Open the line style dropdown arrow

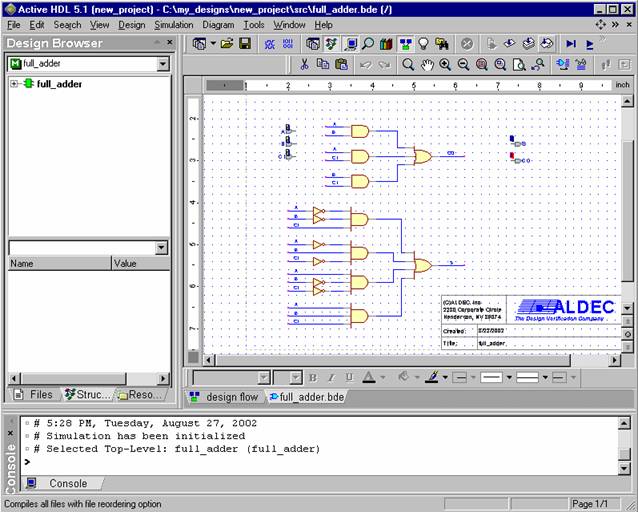click(509, 378)
